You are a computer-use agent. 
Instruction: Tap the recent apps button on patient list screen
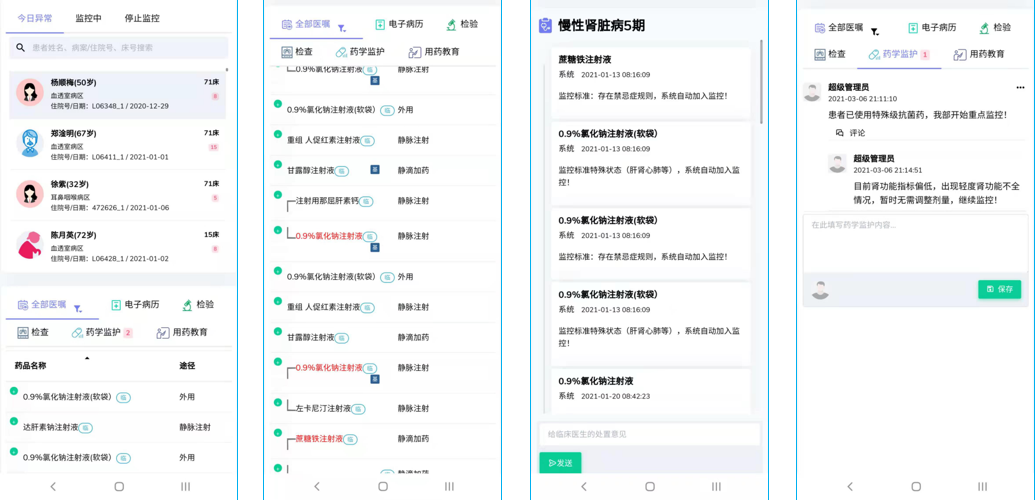point(185,486)
